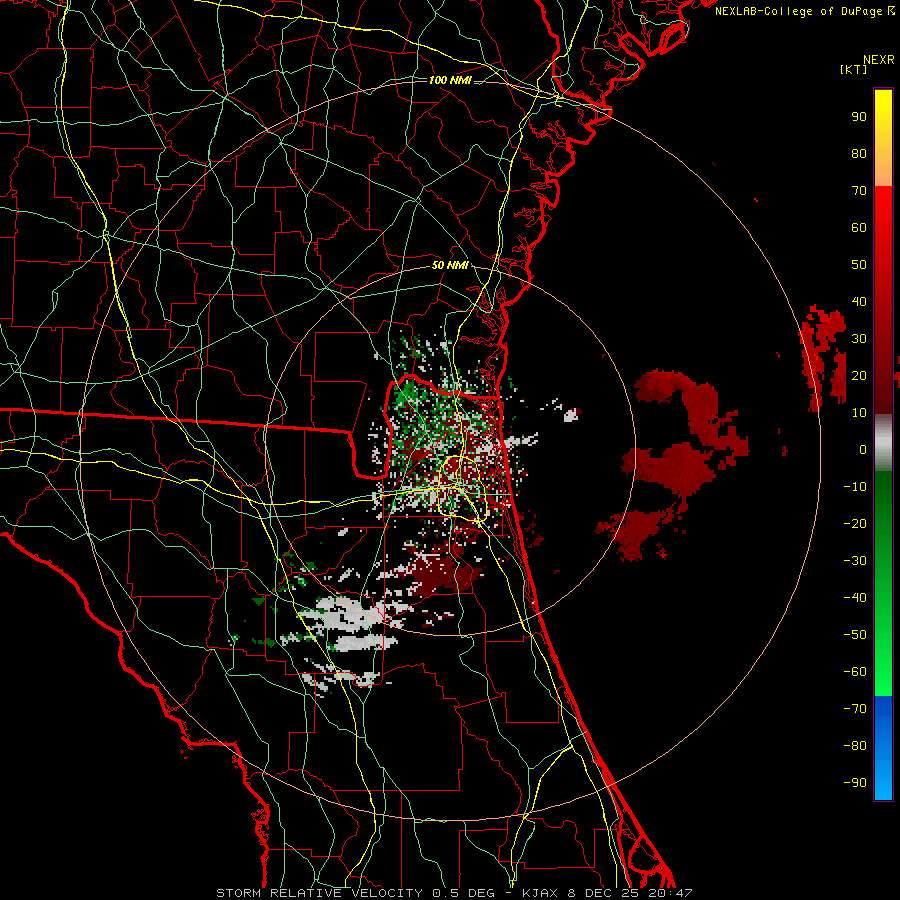Click the bright green segment of the color bar

coord(883,583)
